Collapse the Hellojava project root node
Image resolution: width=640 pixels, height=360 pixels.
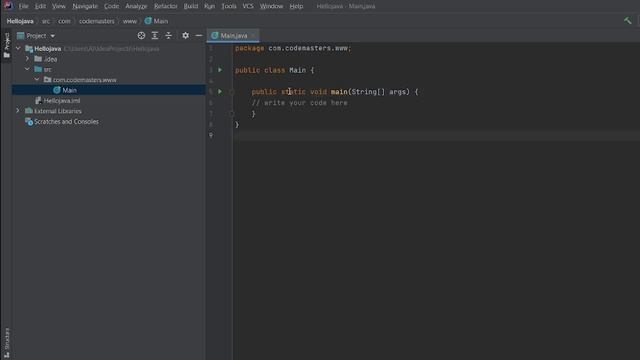click(x=18, y=49)
